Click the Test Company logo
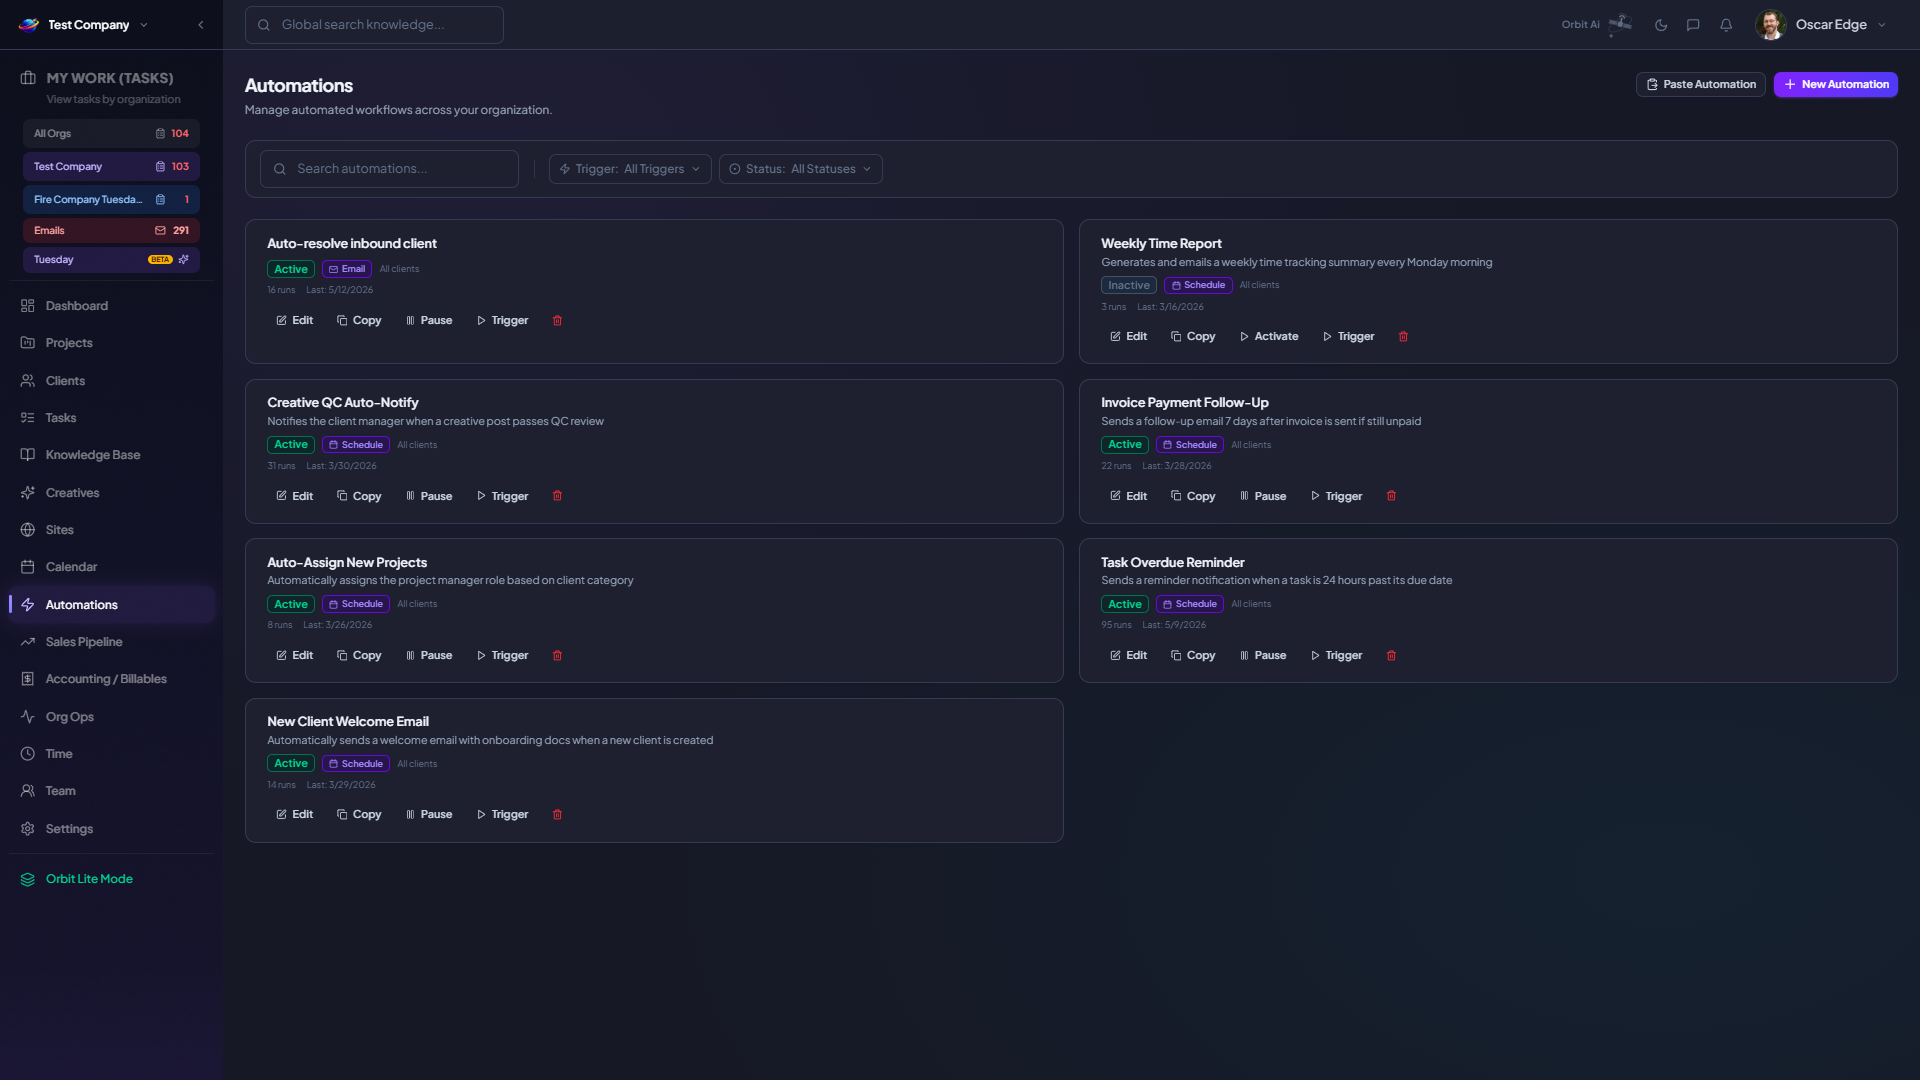The image size is (1920, 1080). pyautogui.click(x=29, y=25)
